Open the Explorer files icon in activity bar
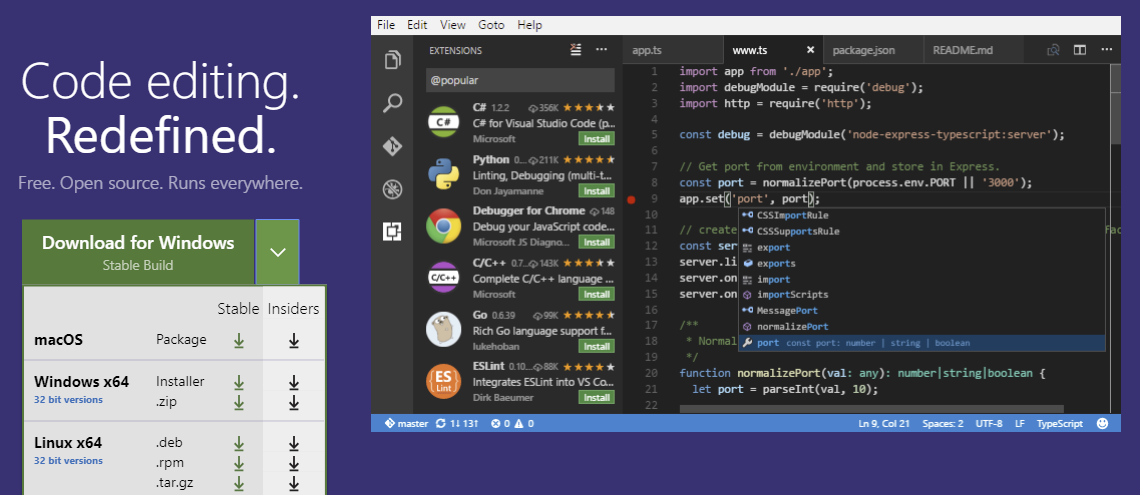This screenshot has height=495, width=1140. click(392, 60)
